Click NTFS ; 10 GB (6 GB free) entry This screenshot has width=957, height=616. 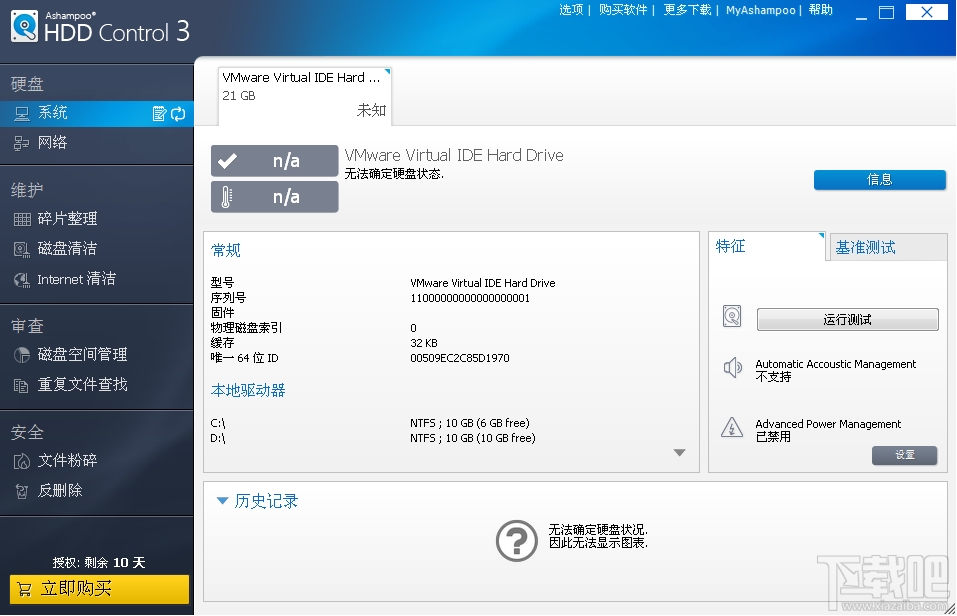pos(470,423)
